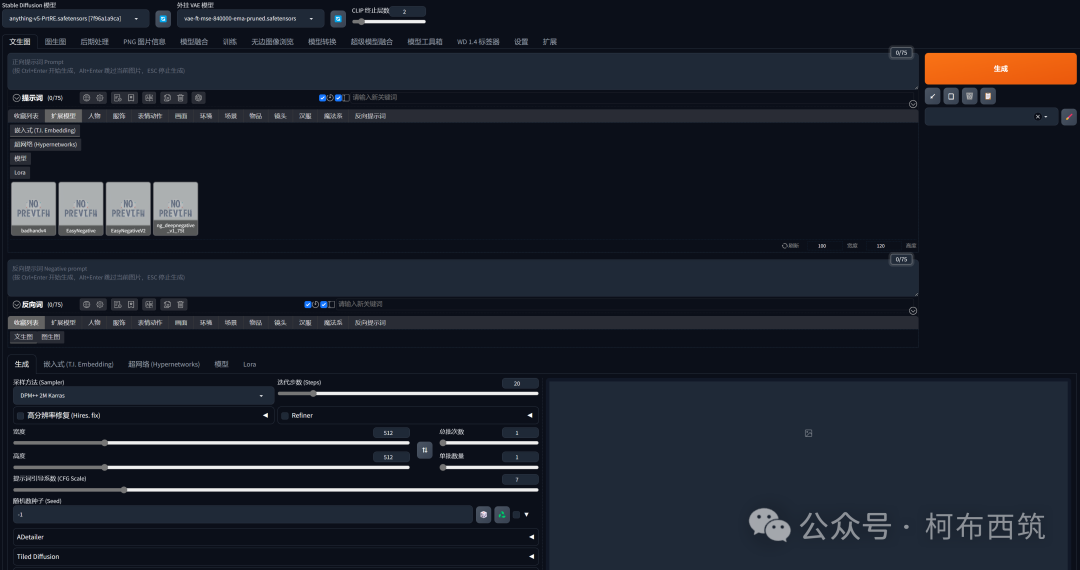Click the circular icon at the end of the positive prompt toolbar
This screenshot has height=570, width=1080.
[x=198, y=98]
